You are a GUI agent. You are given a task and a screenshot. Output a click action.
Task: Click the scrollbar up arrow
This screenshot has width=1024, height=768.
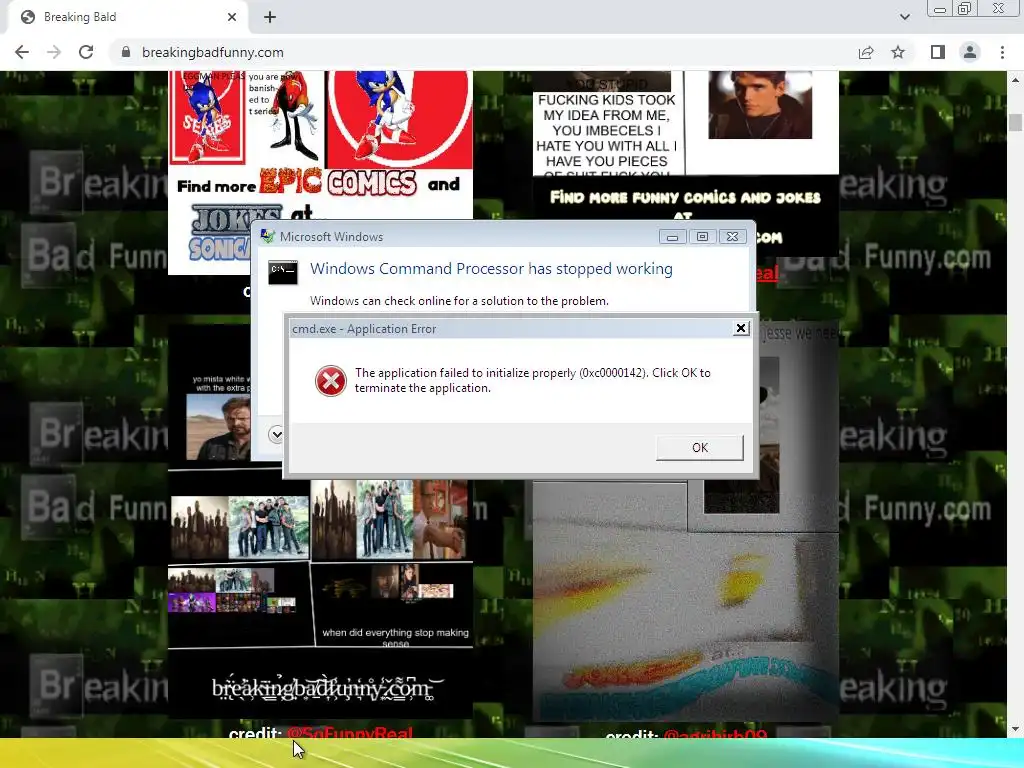[1016, 80]
